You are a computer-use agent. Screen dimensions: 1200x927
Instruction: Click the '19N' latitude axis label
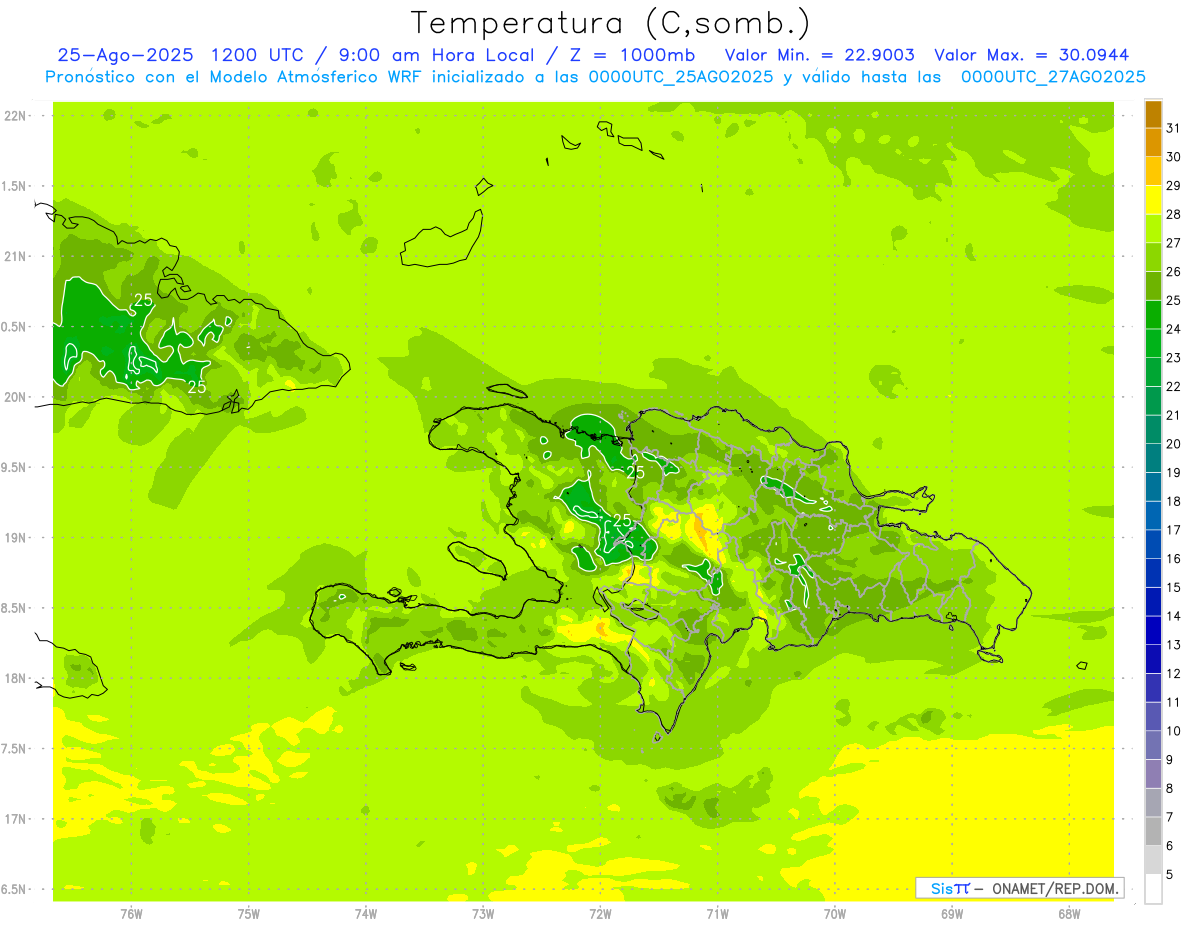coord(15,538)
